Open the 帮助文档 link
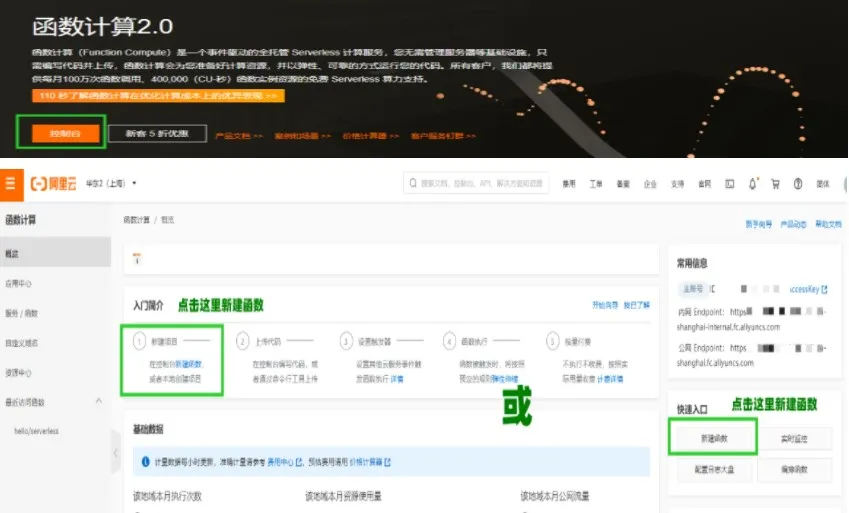Viewport: 849px width, 513px height. tap(828, 224)
